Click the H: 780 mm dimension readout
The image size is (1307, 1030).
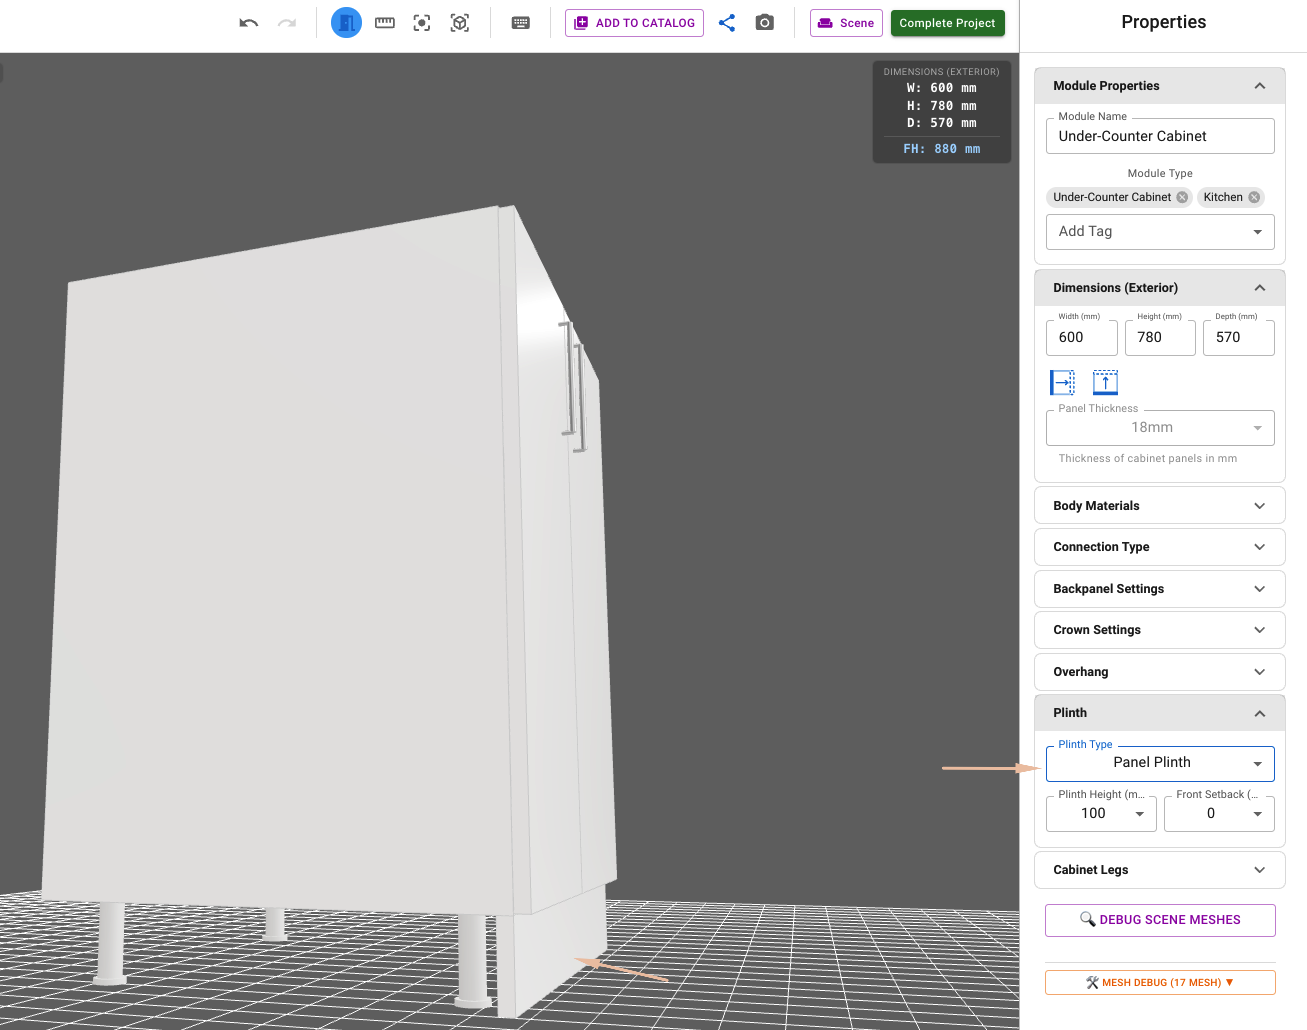click(x=942, y=106)
